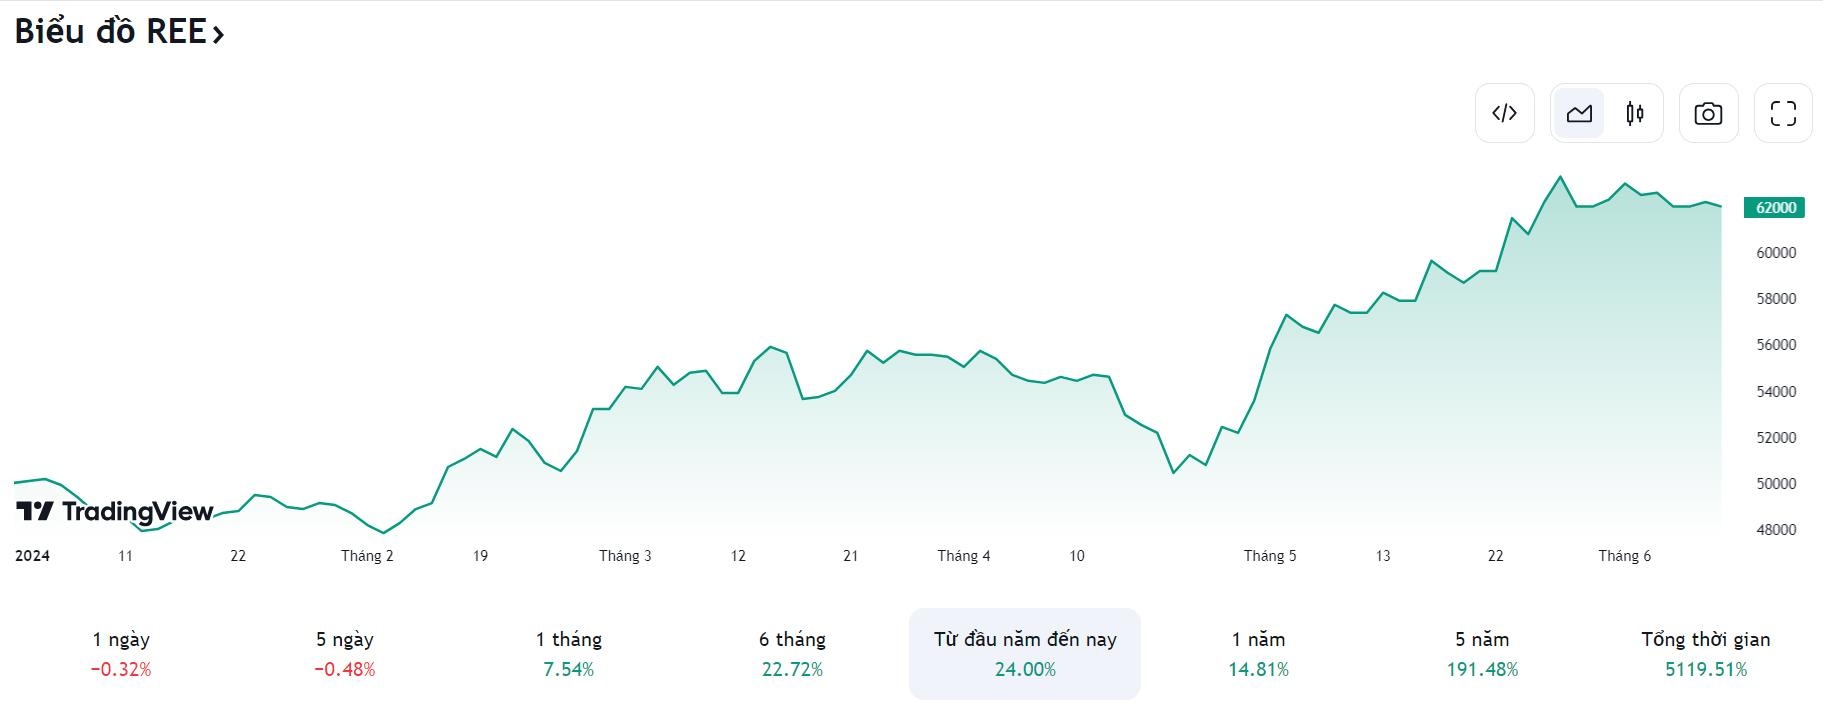This screenshot has height=705, width=1823.
Task: Choose the 1 năm time range
Action: pos(1258,653)
